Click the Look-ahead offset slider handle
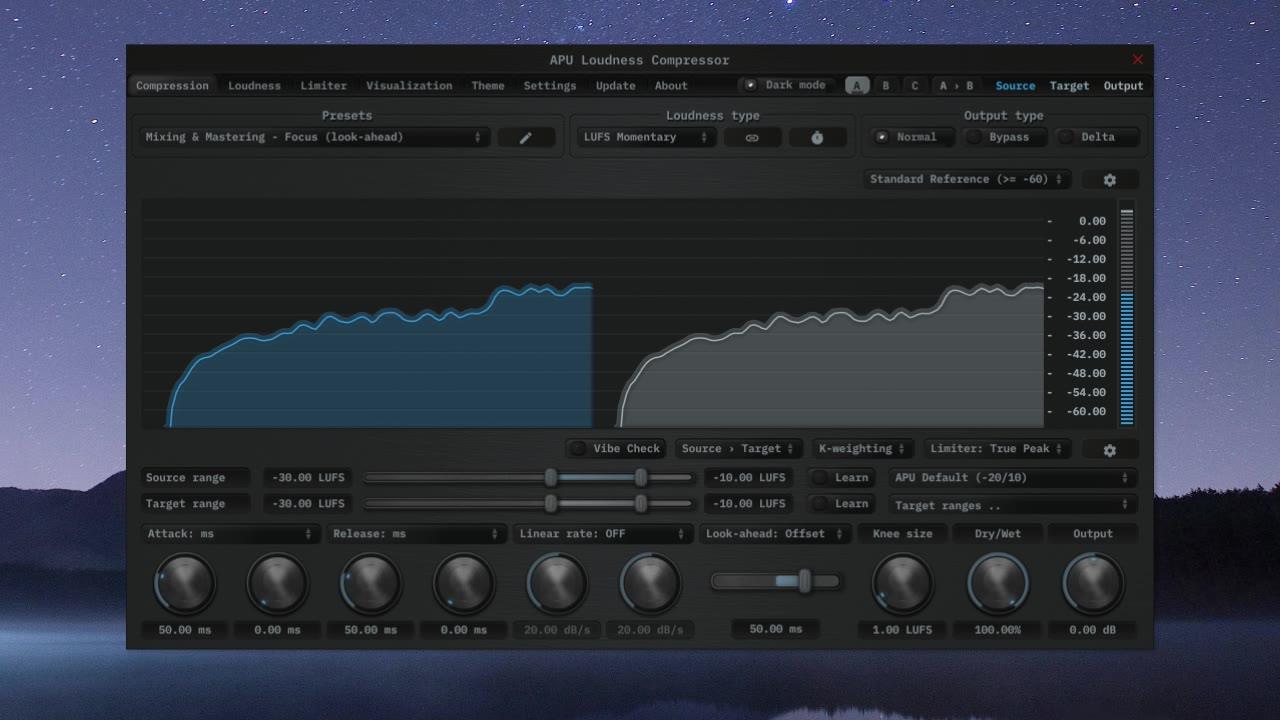The image size is (1280, 720). (x=804, y=581)
